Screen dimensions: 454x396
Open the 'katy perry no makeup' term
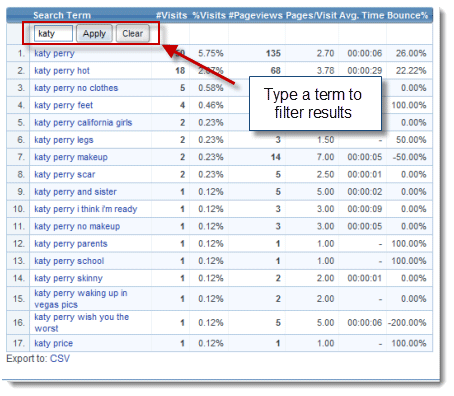coord(77,226)
